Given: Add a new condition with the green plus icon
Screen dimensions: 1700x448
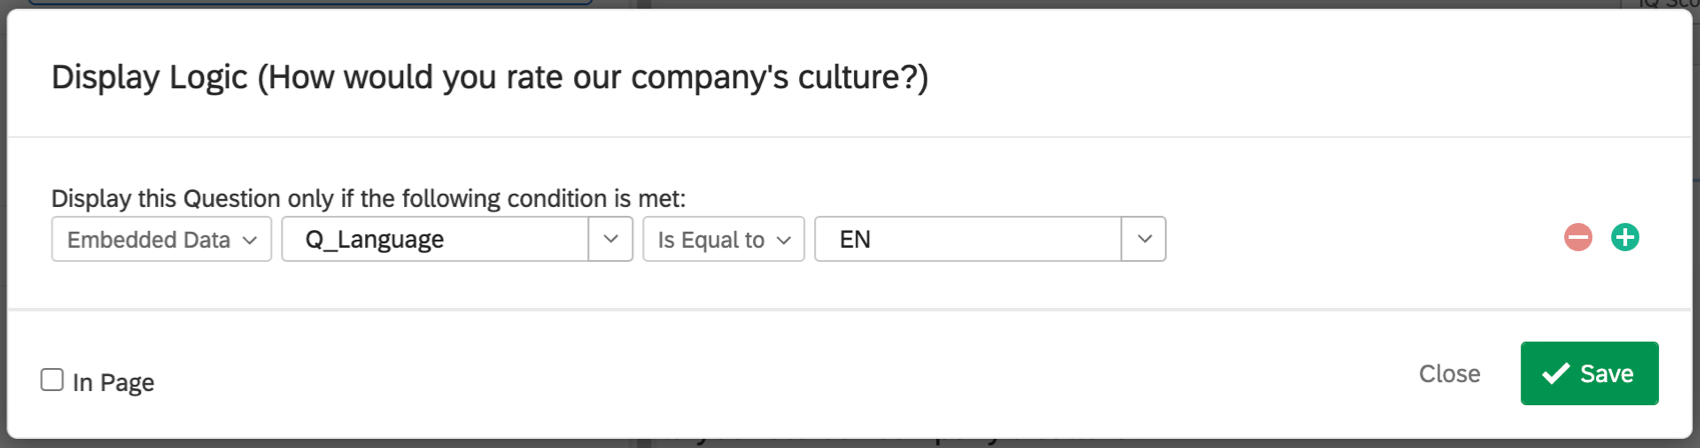Looking at the screenshot, I should coord(1625,238).
